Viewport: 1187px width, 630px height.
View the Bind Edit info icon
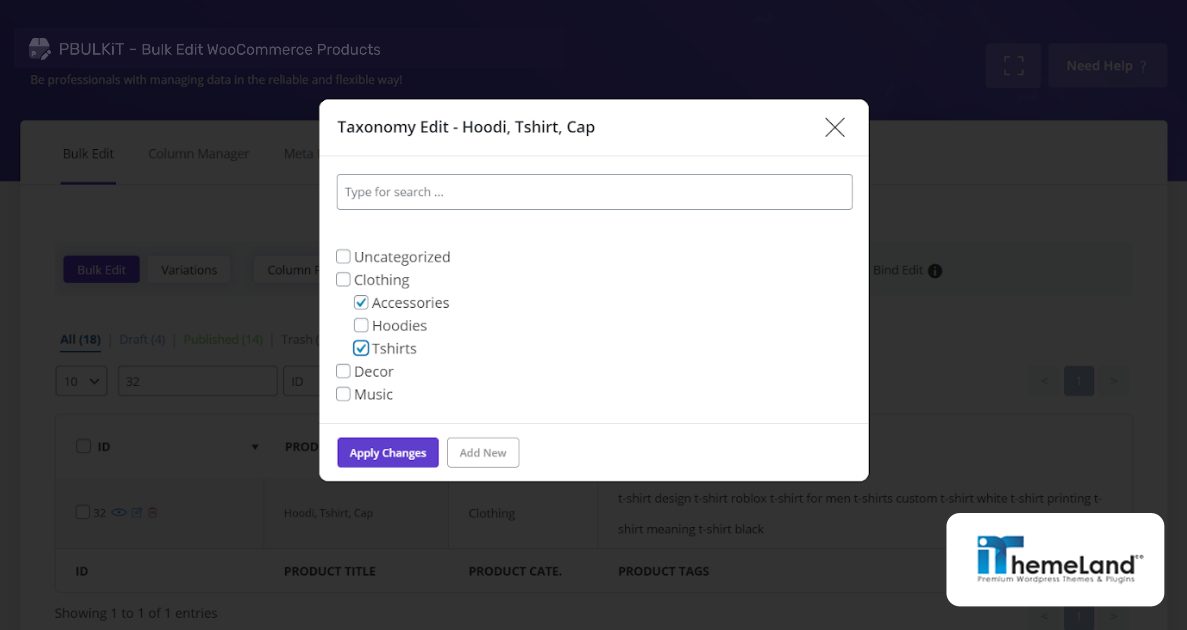click(934, 270)
